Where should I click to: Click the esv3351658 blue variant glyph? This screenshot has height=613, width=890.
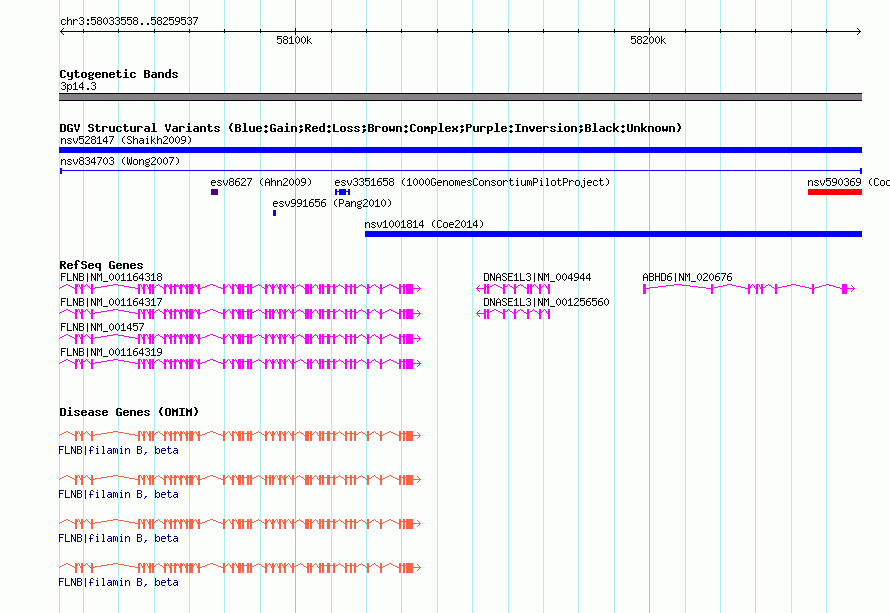tap(342, 192)
